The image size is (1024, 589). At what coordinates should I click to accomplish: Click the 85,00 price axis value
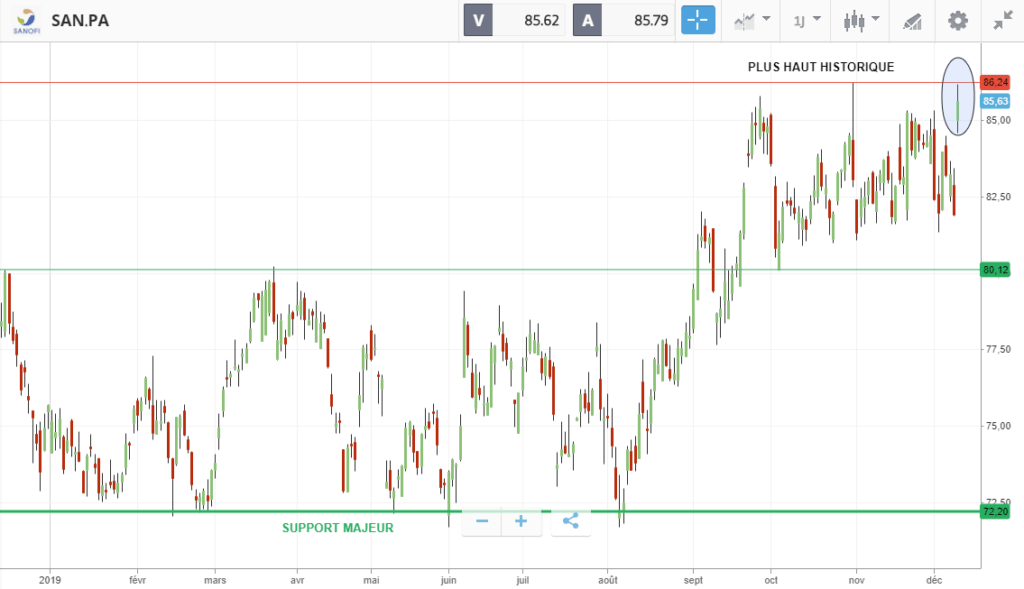[999, 120]
